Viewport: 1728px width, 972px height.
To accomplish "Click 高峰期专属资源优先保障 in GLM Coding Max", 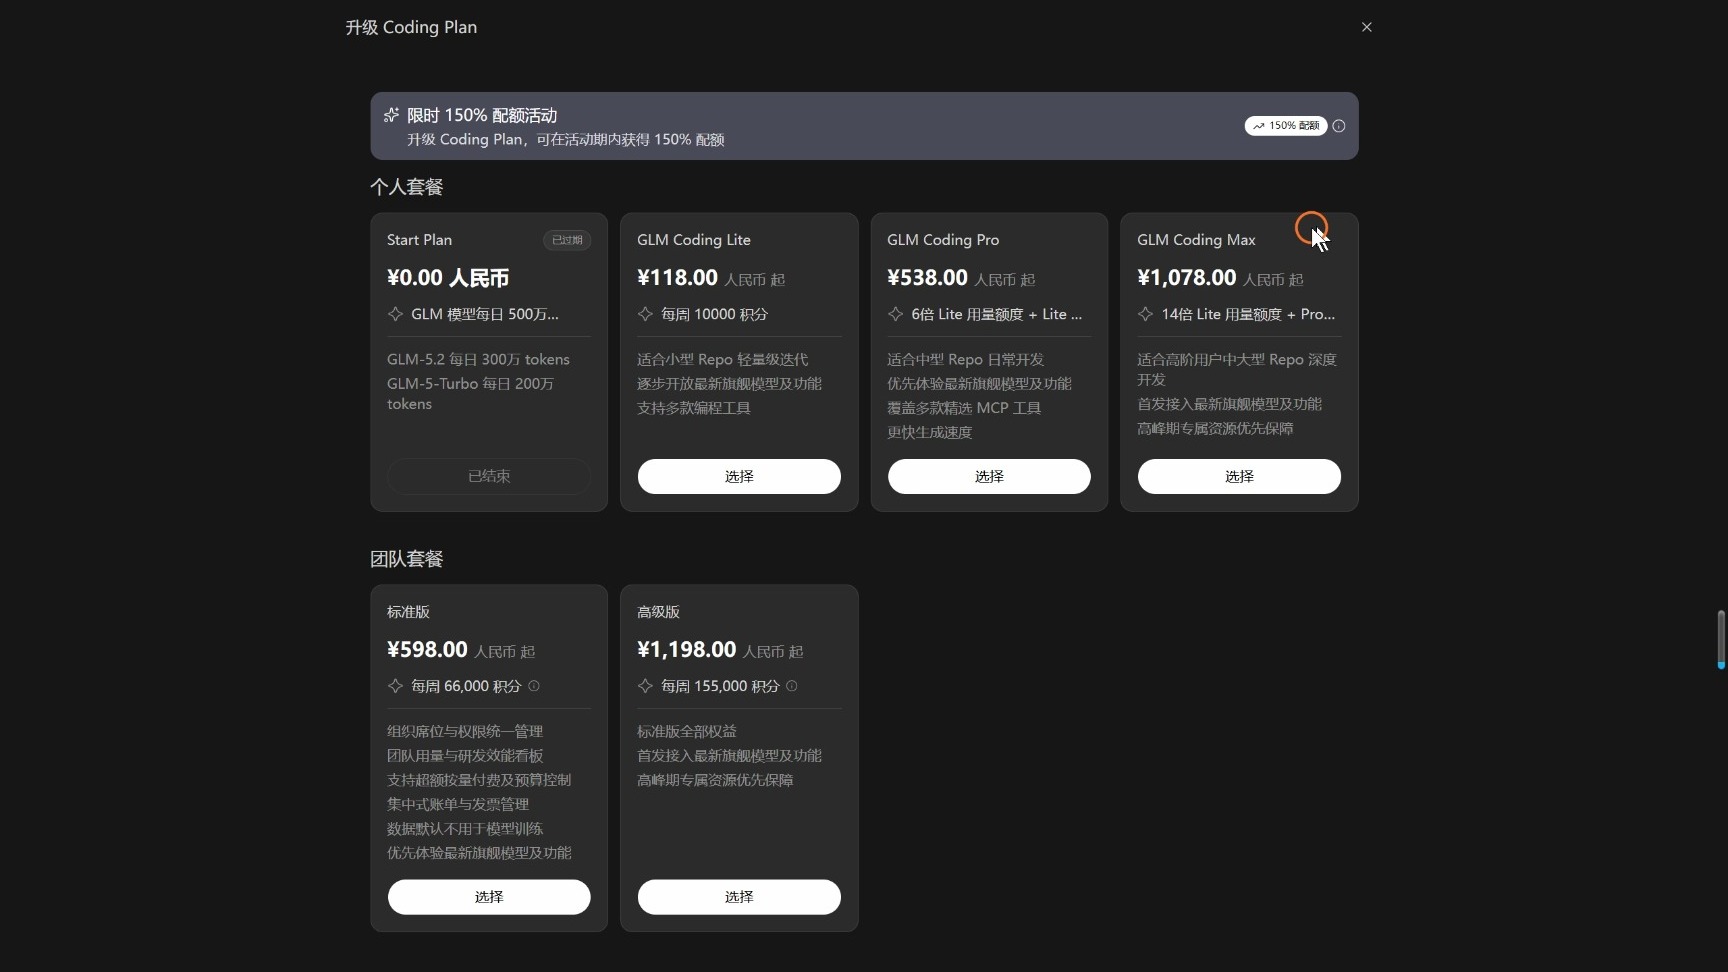I will [x=1215, y=428].
